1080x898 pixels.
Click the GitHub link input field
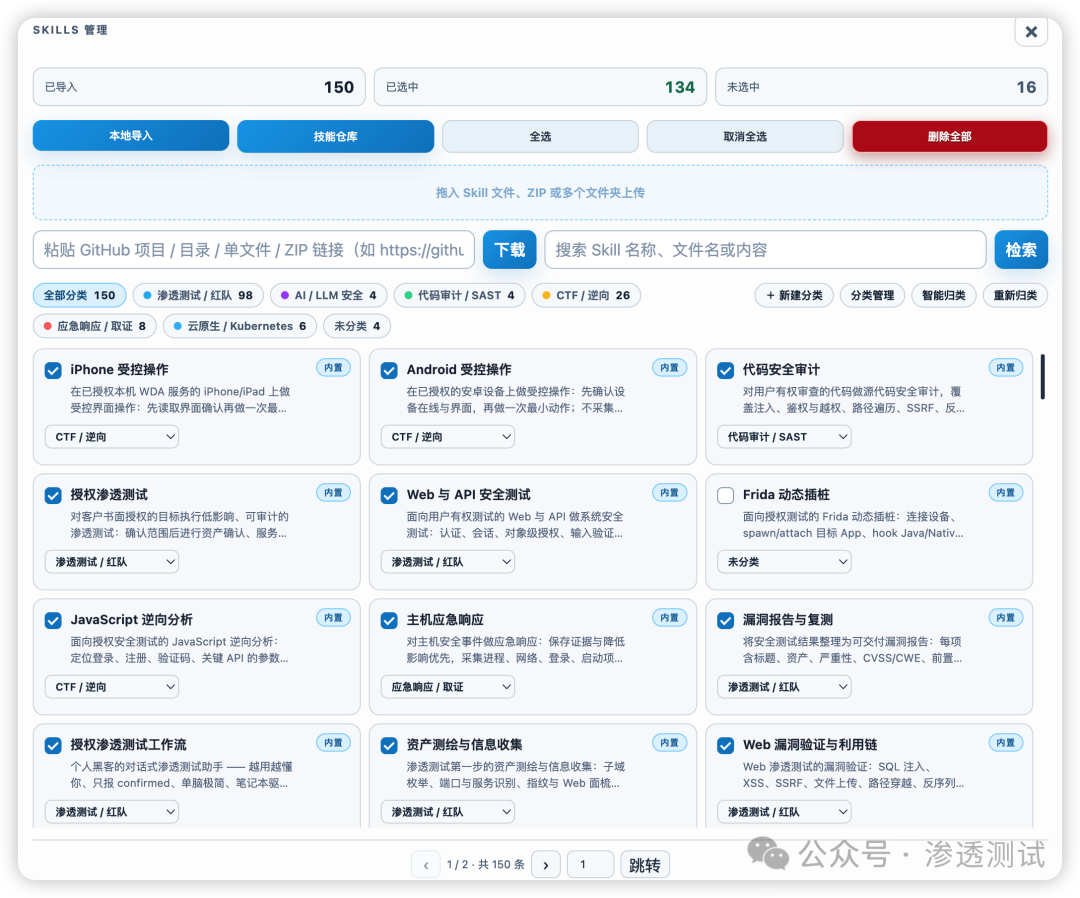253,249
